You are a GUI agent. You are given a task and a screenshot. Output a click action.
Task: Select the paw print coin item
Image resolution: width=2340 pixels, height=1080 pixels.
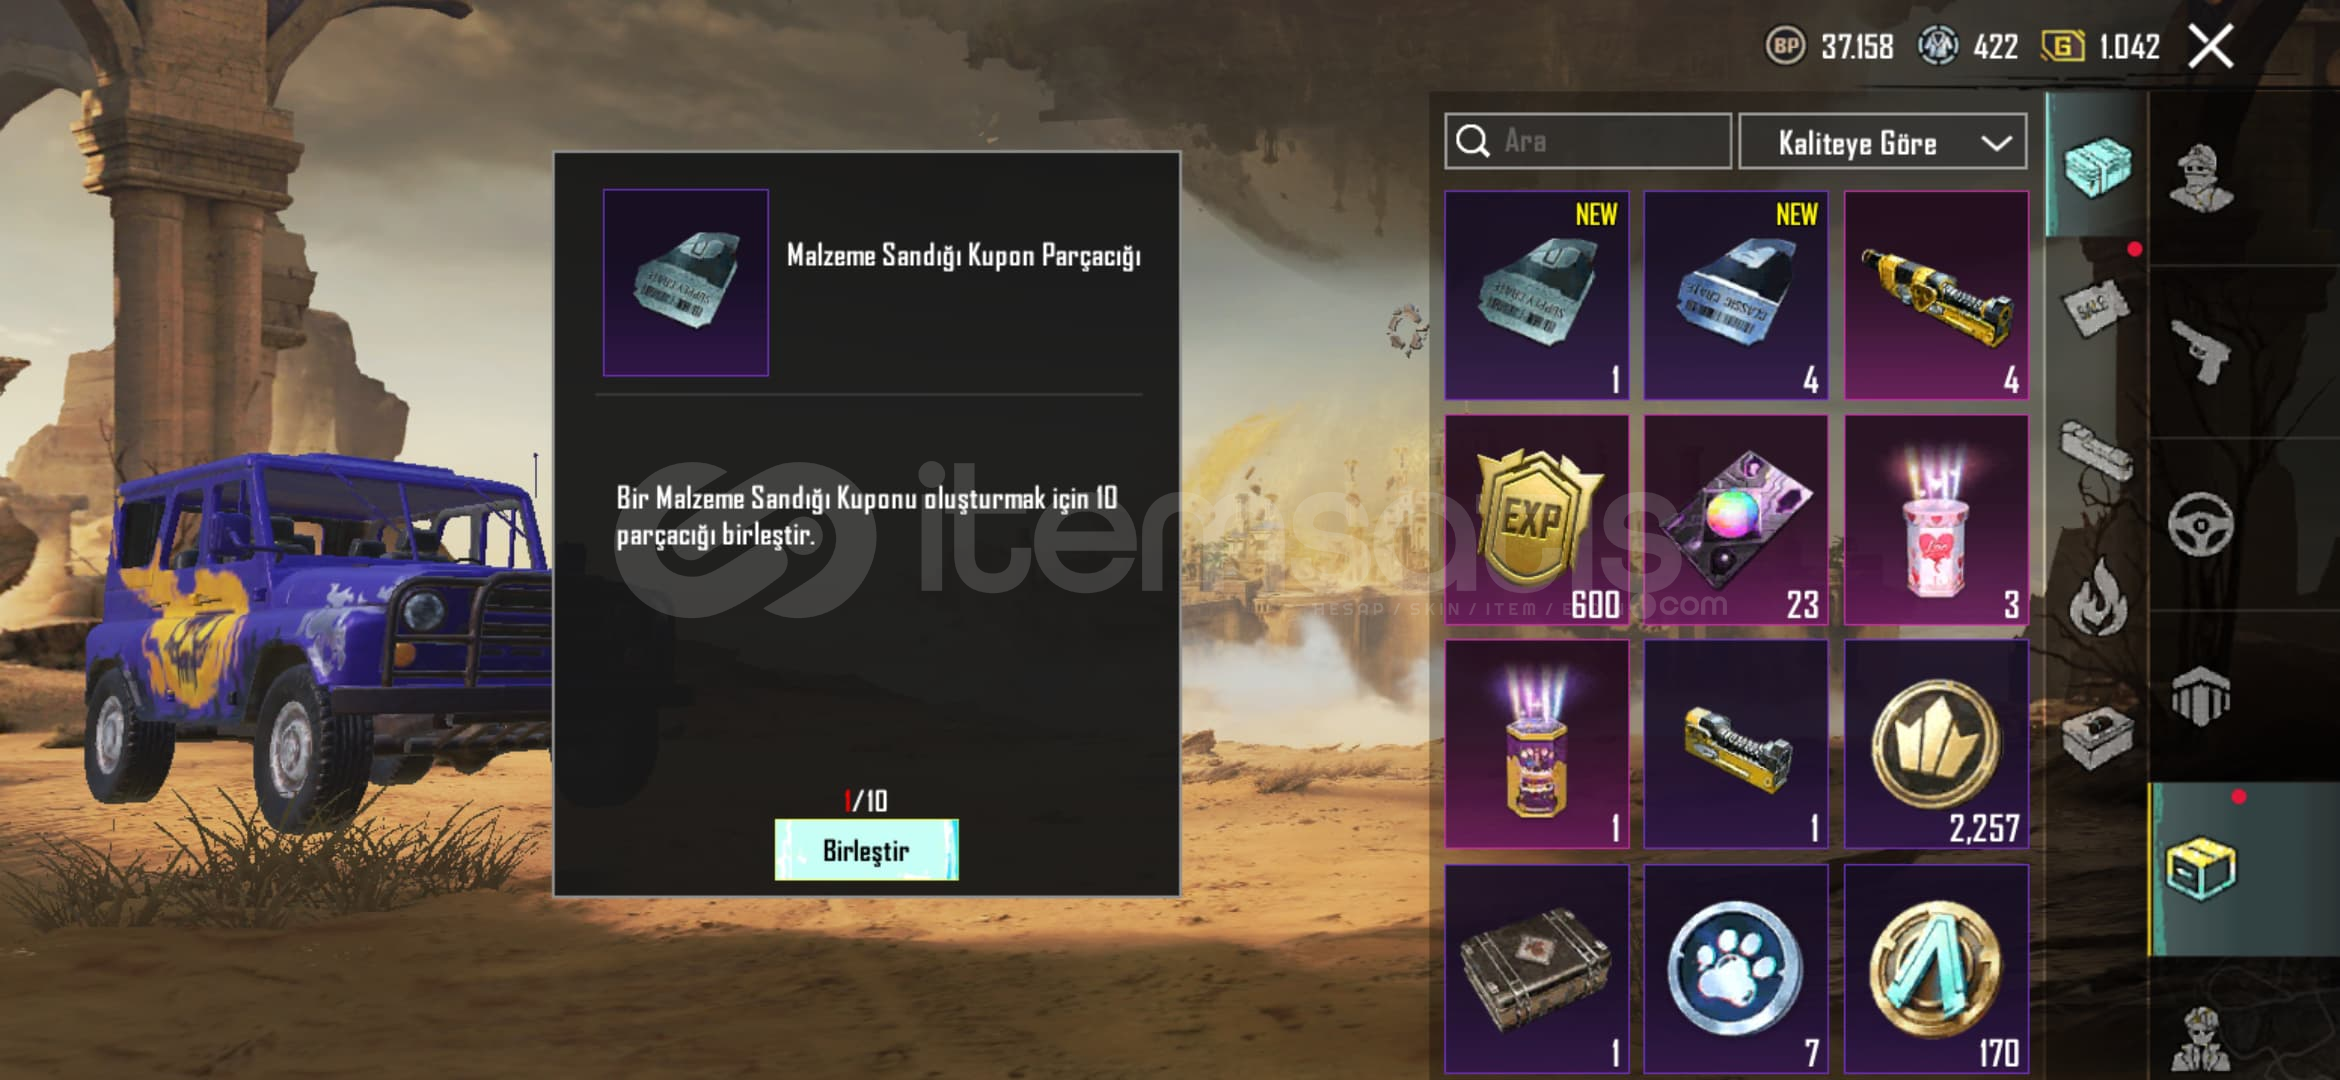tap(1736, 969)
